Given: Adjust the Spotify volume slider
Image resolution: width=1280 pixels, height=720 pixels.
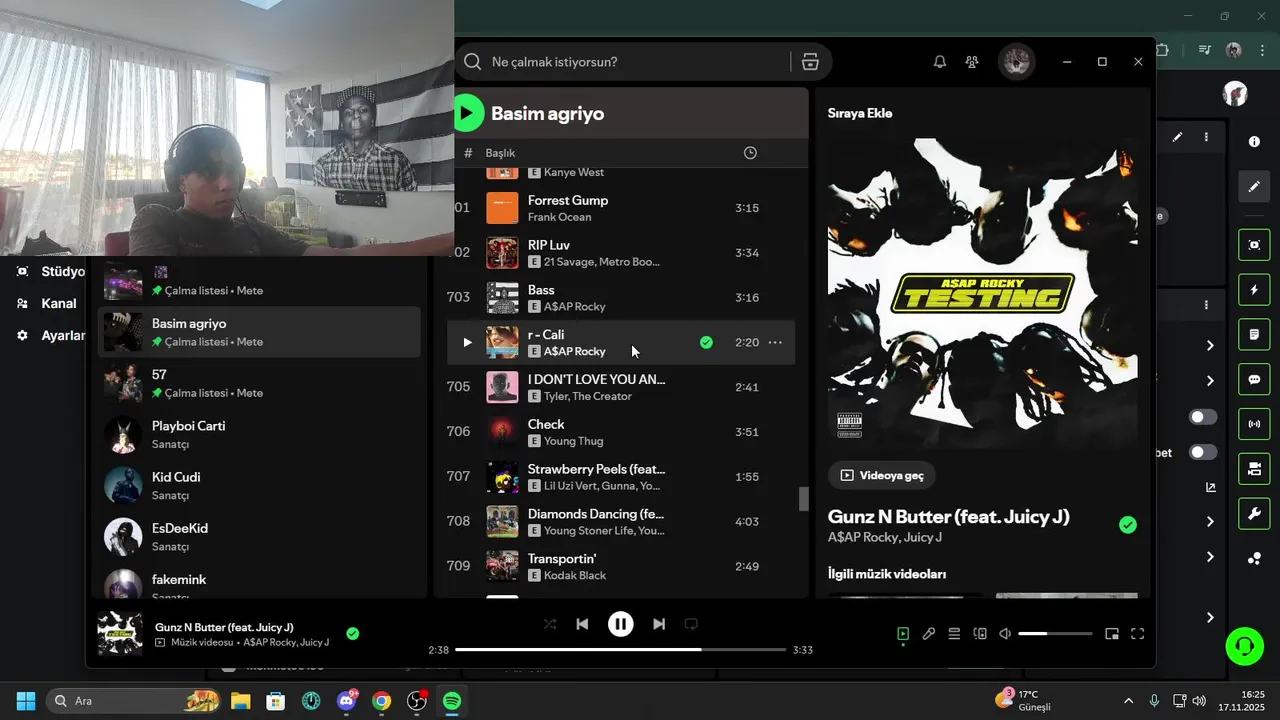Looking at the screenshot, I should click(1055, 634).
